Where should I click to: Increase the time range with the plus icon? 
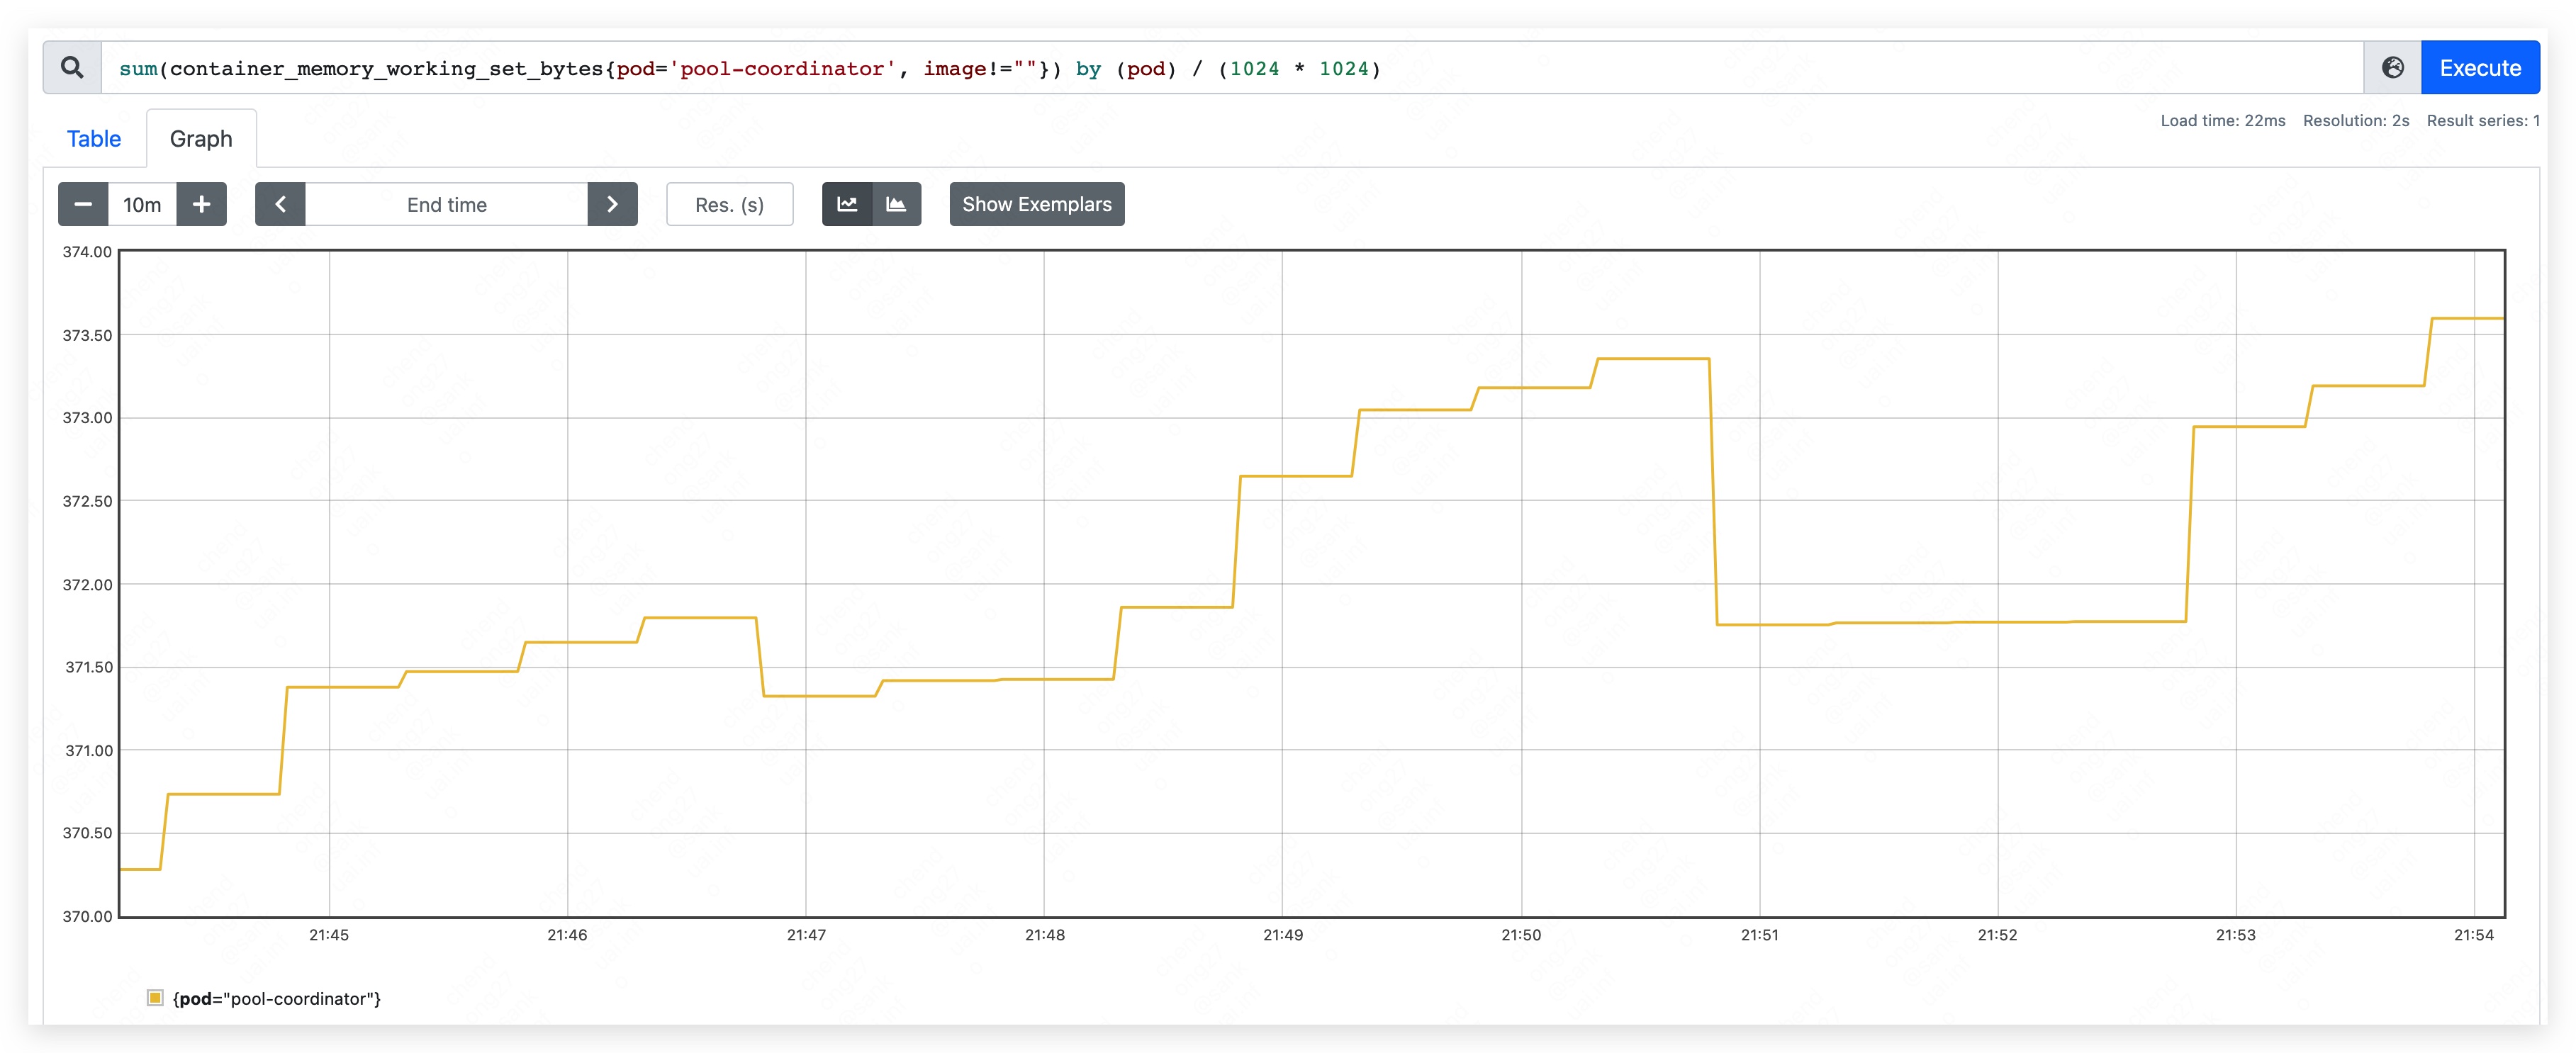201,204
